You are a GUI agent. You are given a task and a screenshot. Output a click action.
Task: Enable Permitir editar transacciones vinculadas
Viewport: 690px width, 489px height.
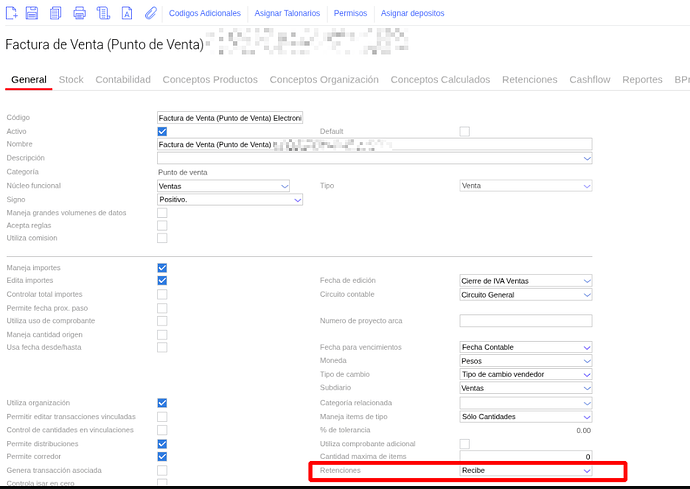tap(162, 416)
